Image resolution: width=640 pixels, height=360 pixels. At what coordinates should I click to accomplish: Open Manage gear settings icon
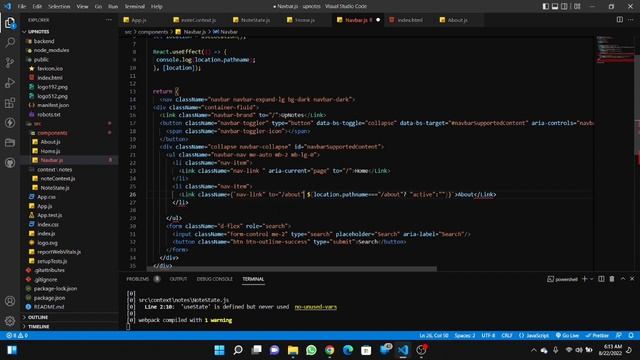click(10, 321)
